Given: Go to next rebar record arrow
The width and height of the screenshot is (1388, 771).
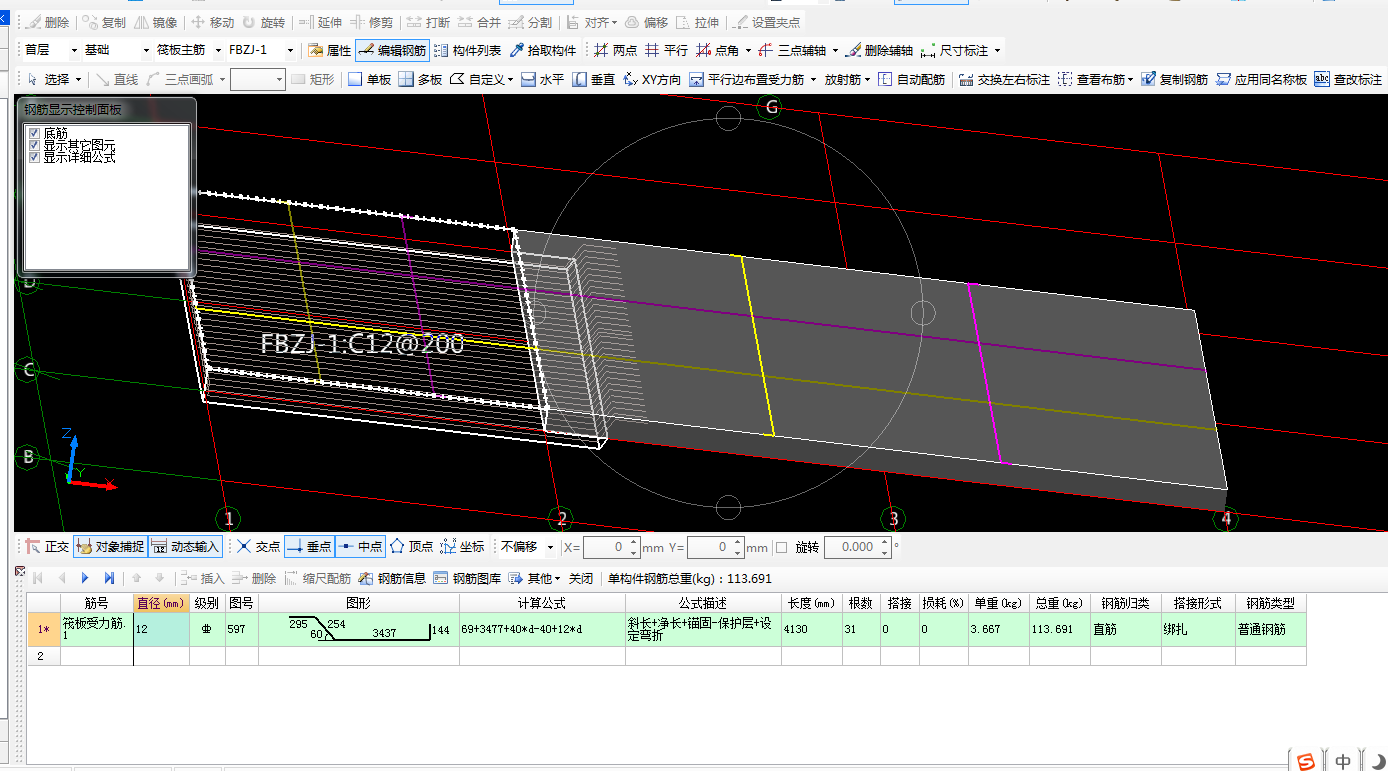Looking at the screenshot, I should pyautogui.click(x=85, y=578).
